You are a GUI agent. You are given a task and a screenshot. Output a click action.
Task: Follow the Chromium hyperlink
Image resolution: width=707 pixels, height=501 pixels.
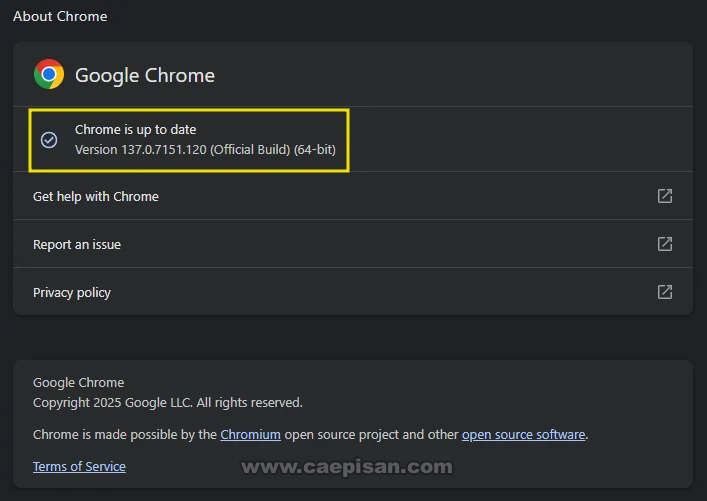pos(250,435)
